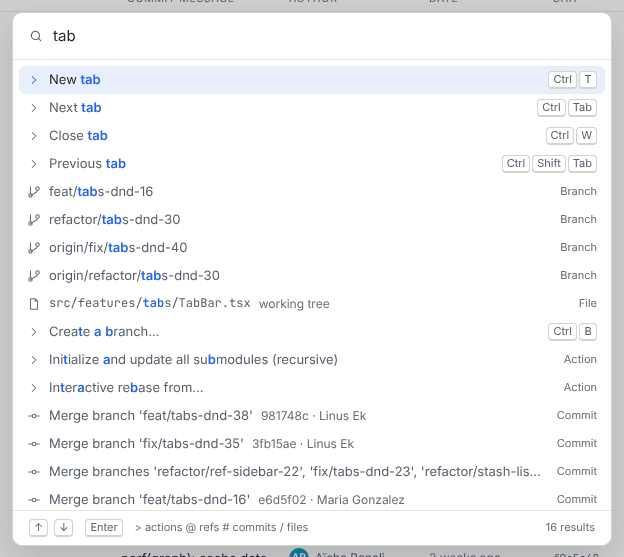Click chevron icon beside New tab
This screenshot has height=557, width=624.
(x=34, y=80)
